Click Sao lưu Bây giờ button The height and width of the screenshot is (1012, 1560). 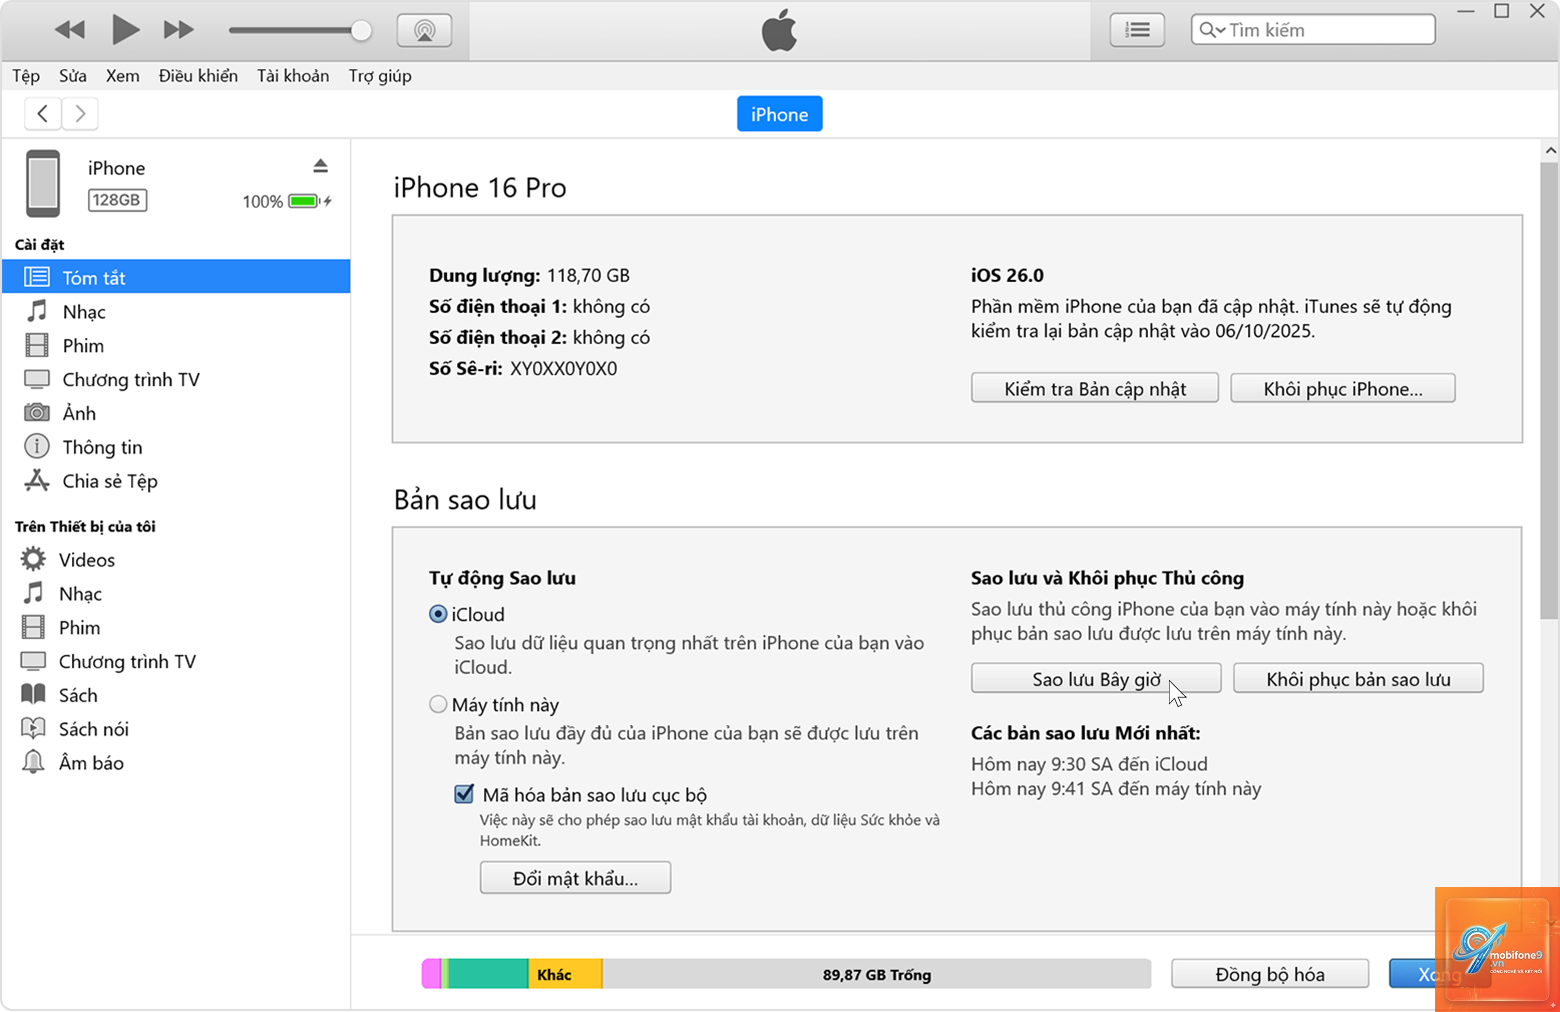(1096, 678)
